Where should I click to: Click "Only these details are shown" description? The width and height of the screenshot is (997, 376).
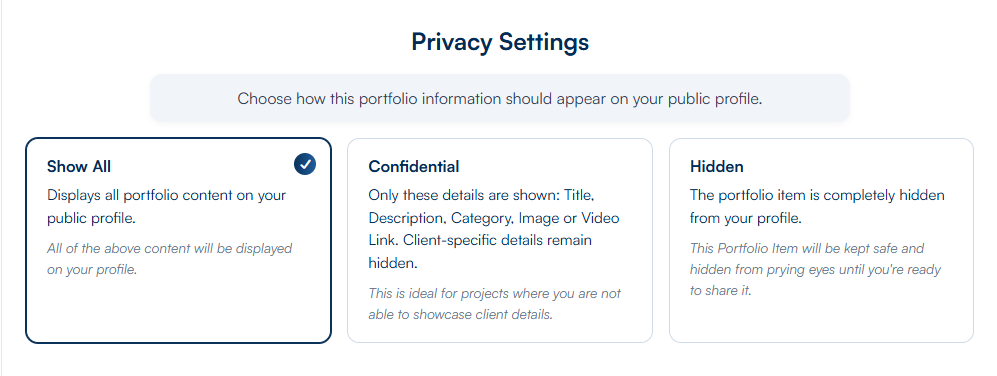click(494, 229)
